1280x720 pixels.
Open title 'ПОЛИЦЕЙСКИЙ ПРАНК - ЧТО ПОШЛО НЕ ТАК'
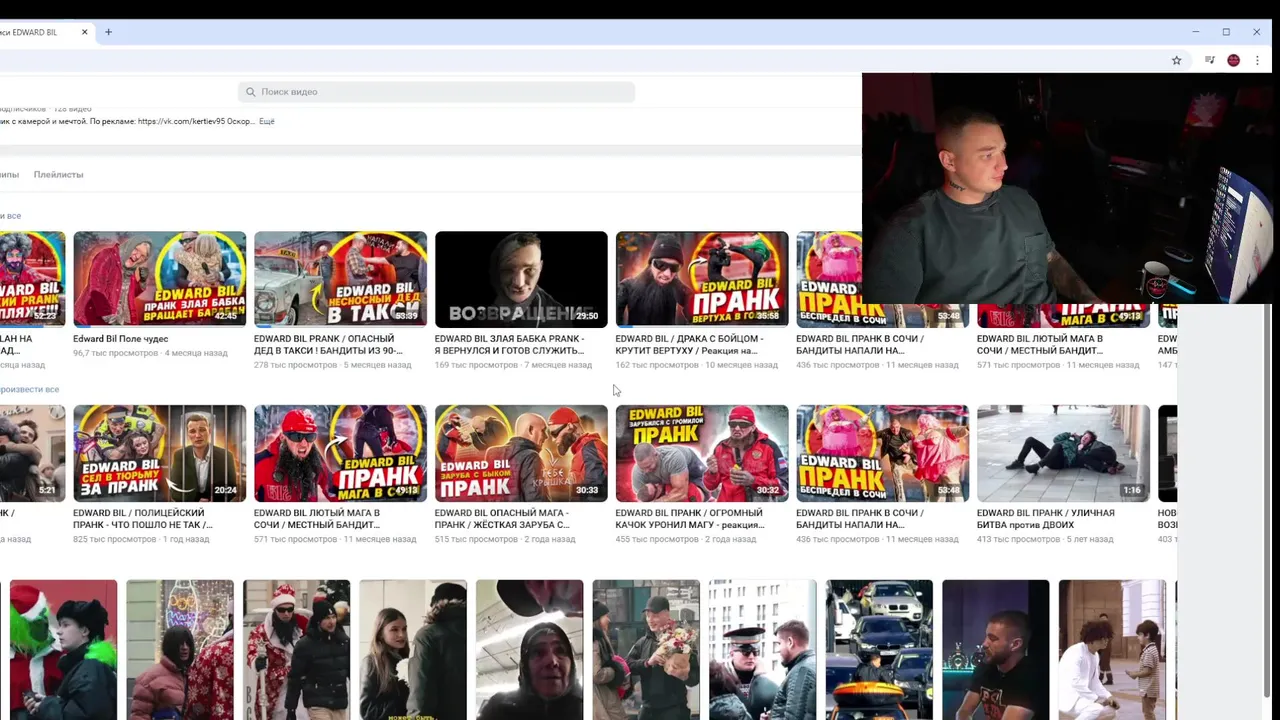pyautogui.click(x=143, y=519)
